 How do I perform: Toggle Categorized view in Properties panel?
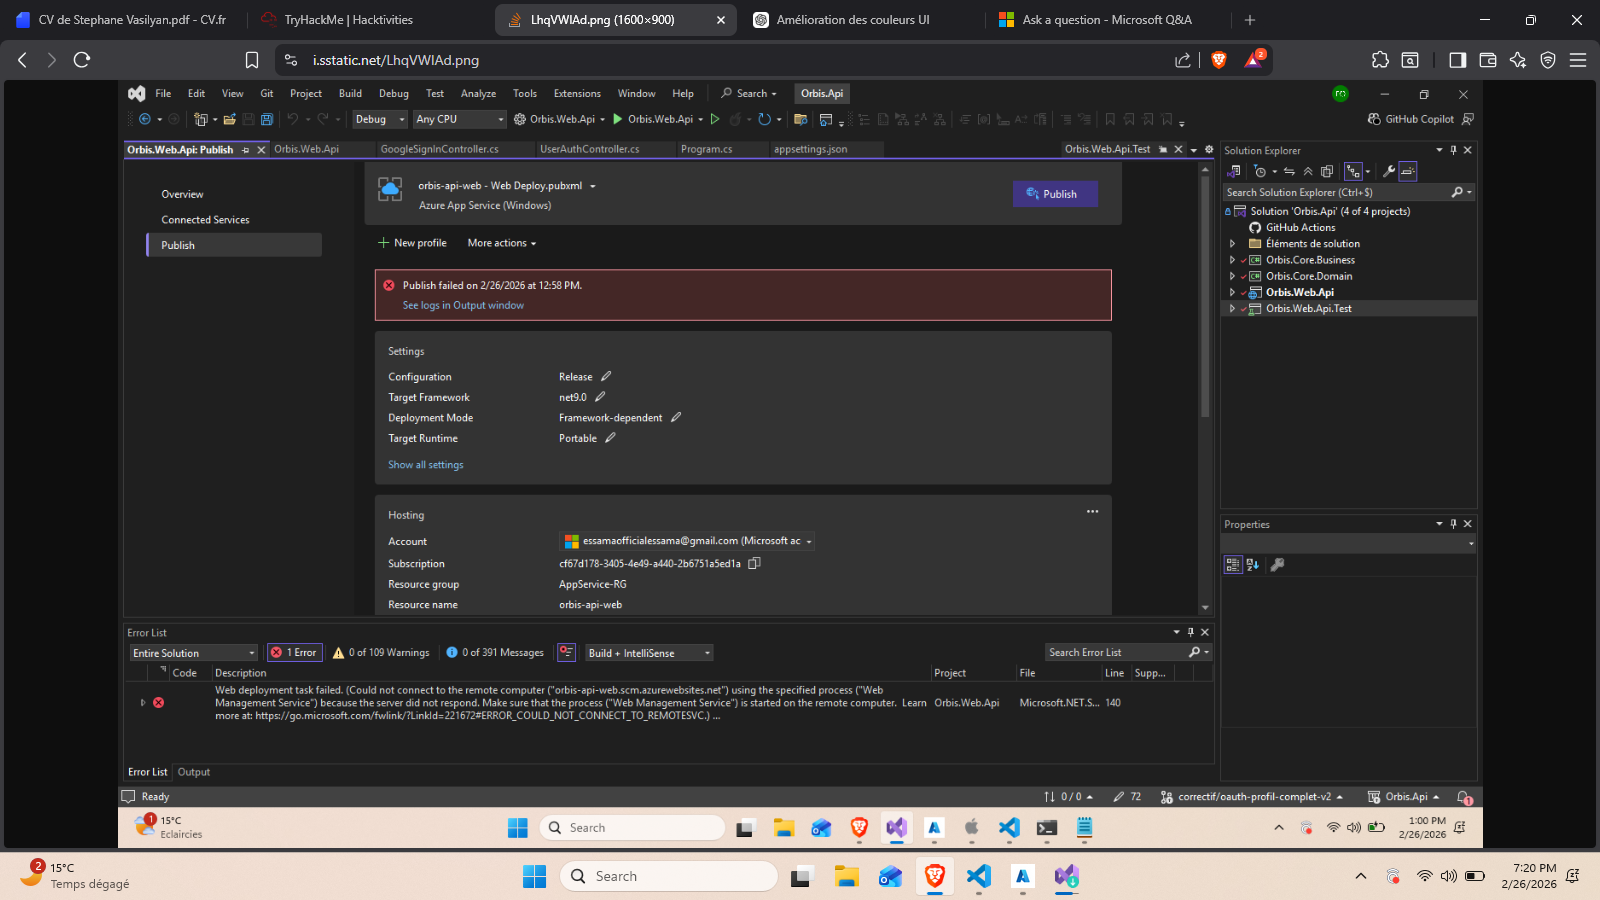1233,565
